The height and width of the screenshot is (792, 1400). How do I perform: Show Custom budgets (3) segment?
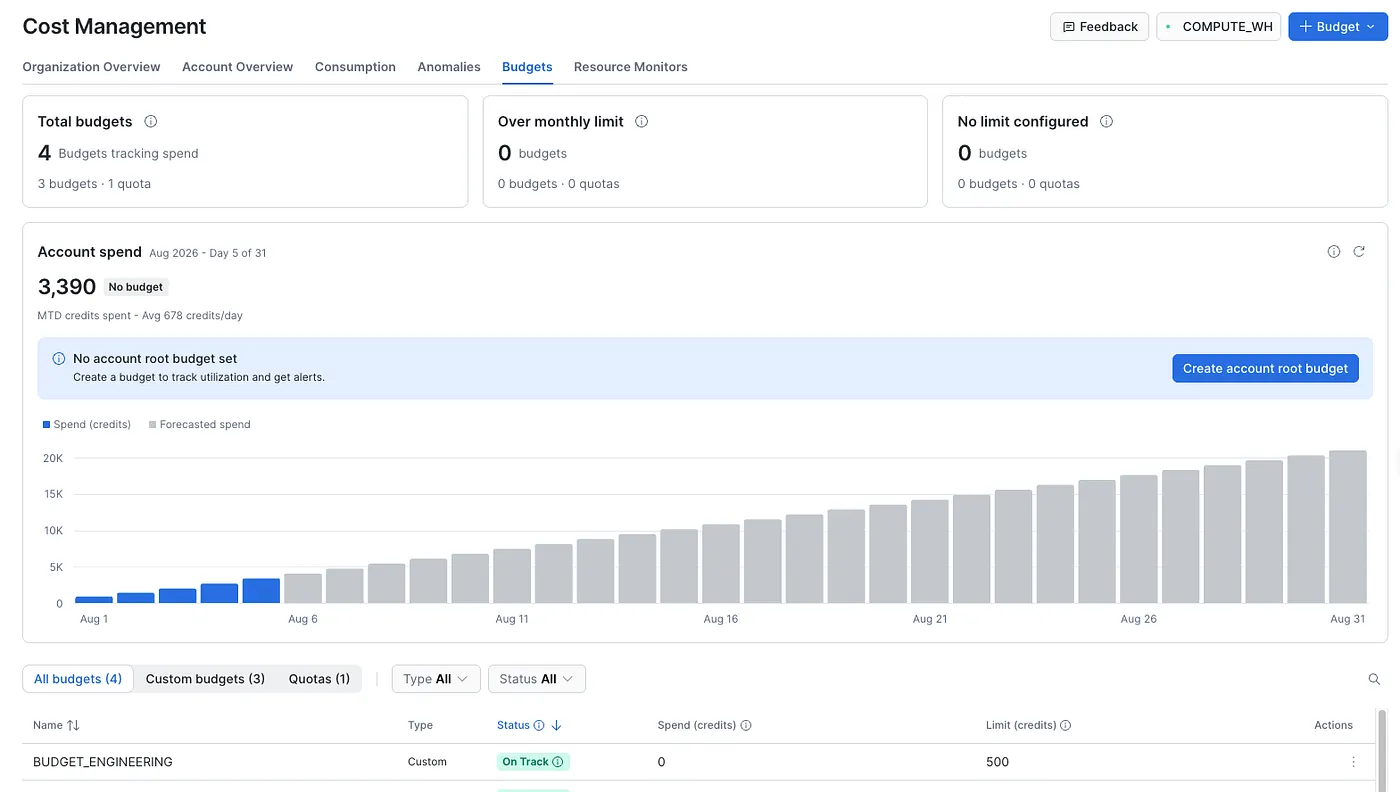pyautogui.click(x=205, y=679)
